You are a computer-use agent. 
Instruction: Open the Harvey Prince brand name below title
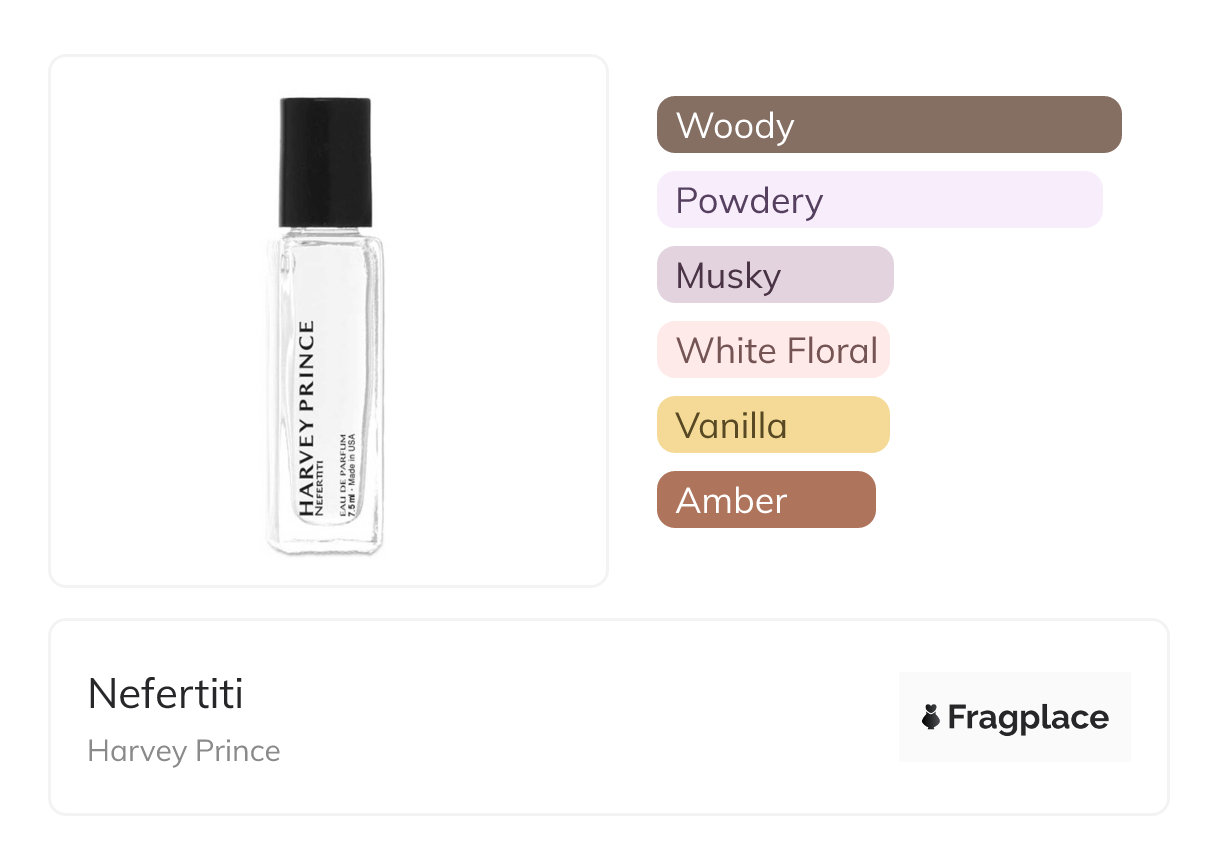tap(184, 751)
